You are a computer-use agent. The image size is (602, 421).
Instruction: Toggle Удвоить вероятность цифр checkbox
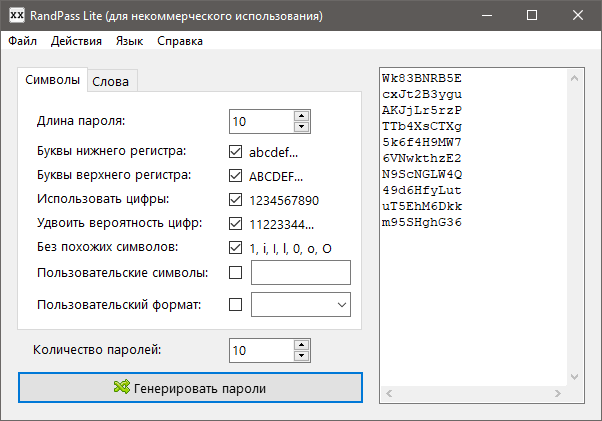(235, 223)
